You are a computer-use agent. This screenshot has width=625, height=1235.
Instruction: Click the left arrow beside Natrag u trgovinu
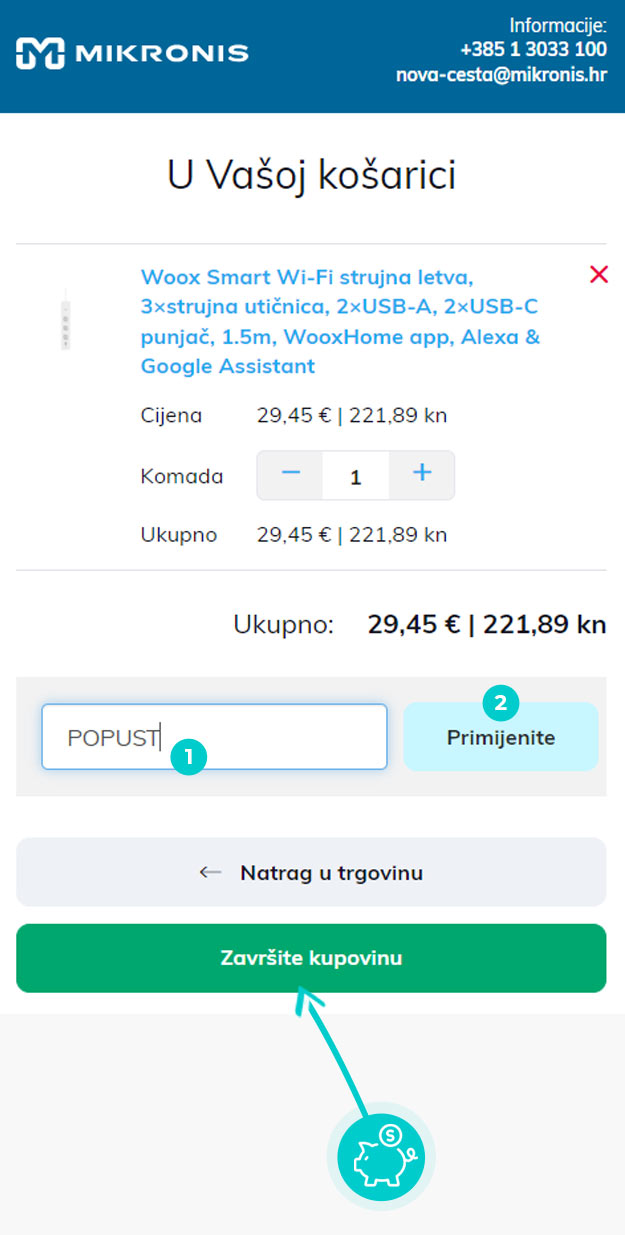pos(210,873)
